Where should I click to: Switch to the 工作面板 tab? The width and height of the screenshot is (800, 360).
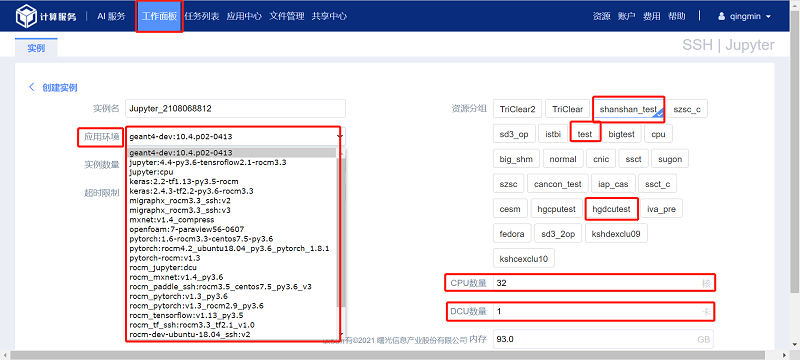coord(159,16)
